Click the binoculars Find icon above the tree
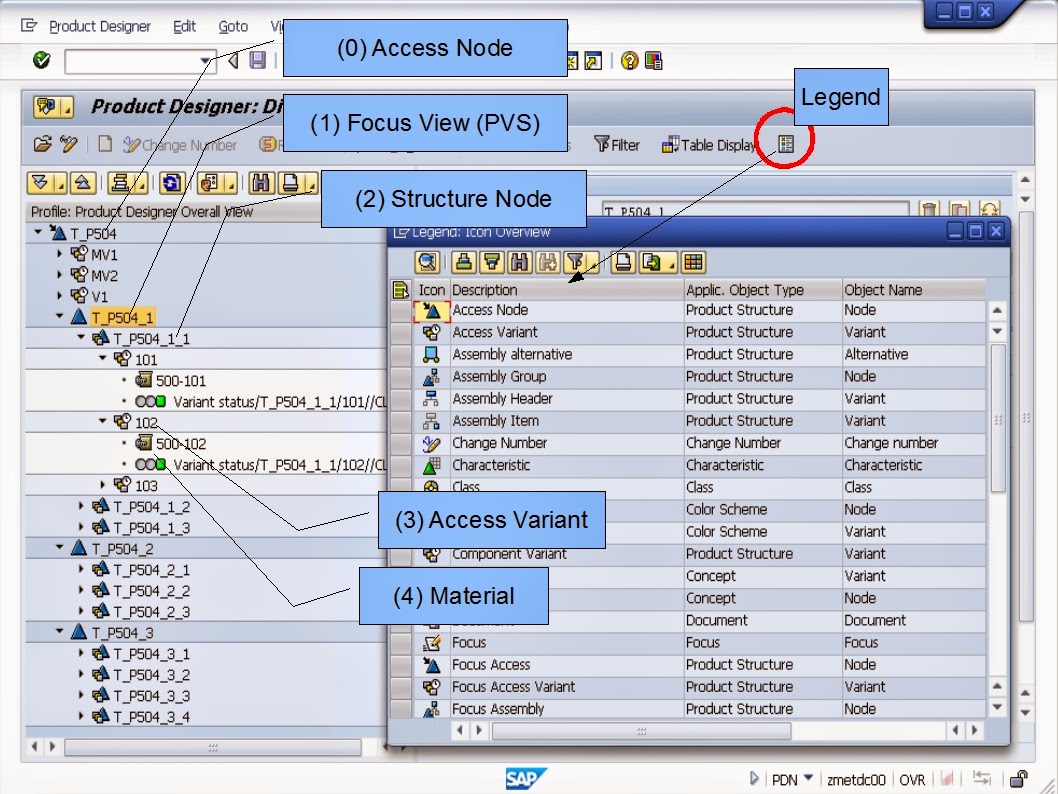 [x=260, y=182]
